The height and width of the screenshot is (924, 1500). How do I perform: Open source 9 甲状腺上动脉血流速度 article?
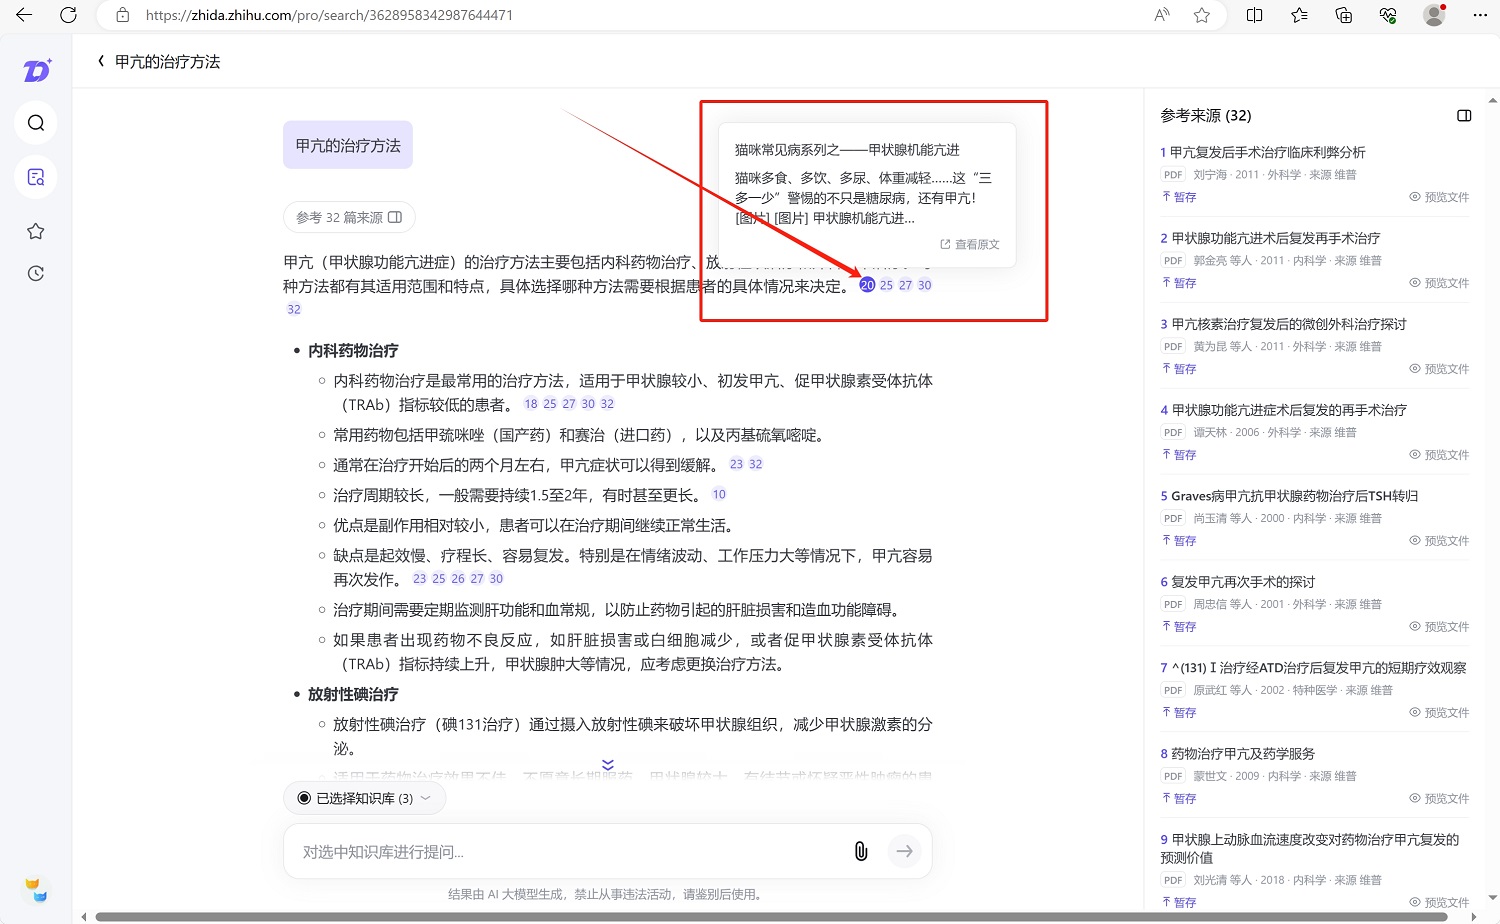[x=1310, y=849]
